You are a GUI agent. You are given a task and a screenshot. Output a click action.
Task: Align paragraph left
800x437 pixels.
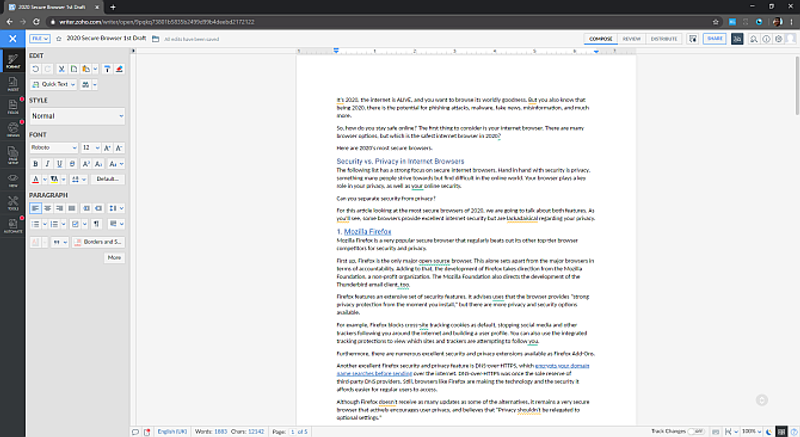click(x=35, y=208)
